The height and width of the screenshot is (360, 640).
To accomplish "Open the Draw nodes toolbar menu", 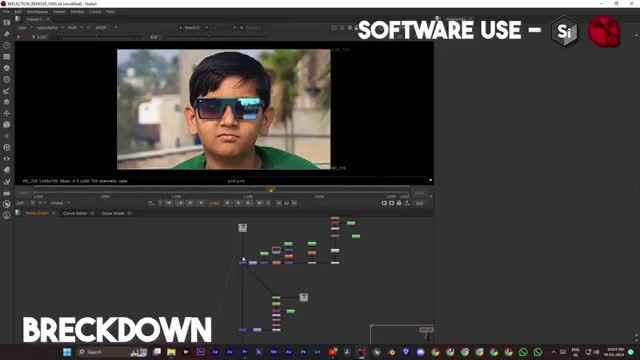I will point(7,34).
